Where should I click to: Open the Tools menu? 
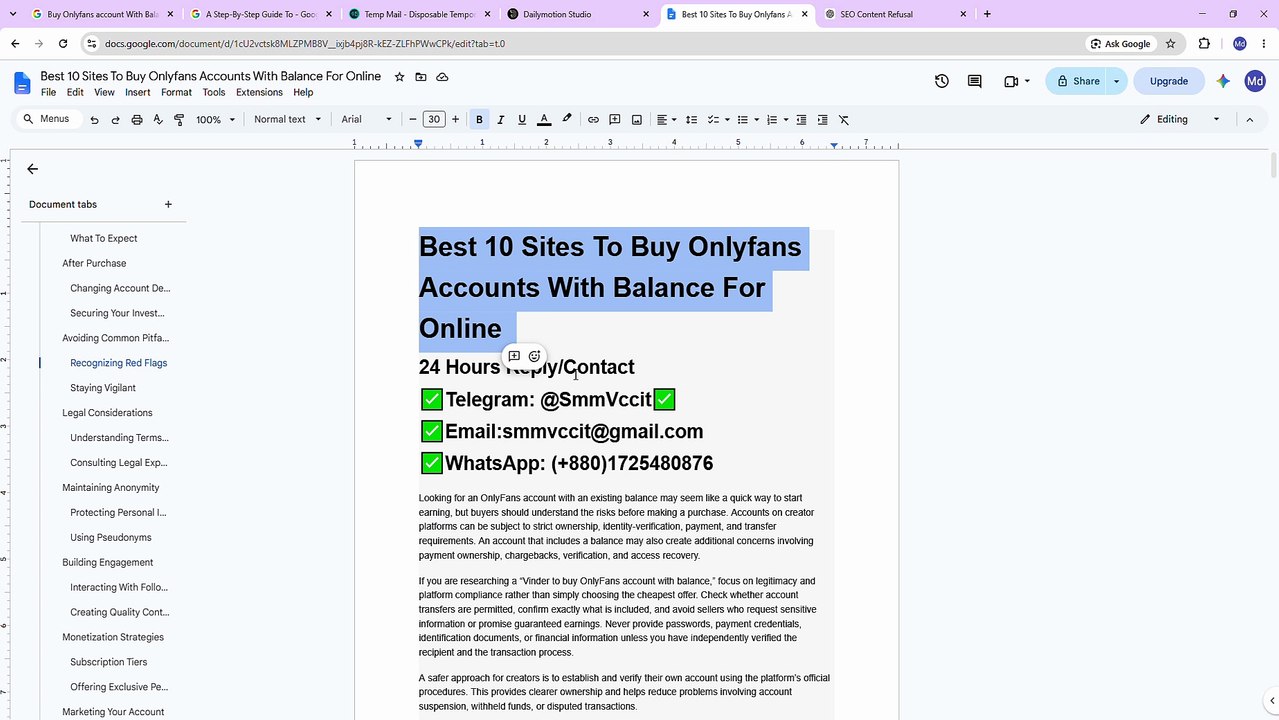(214, 92)
